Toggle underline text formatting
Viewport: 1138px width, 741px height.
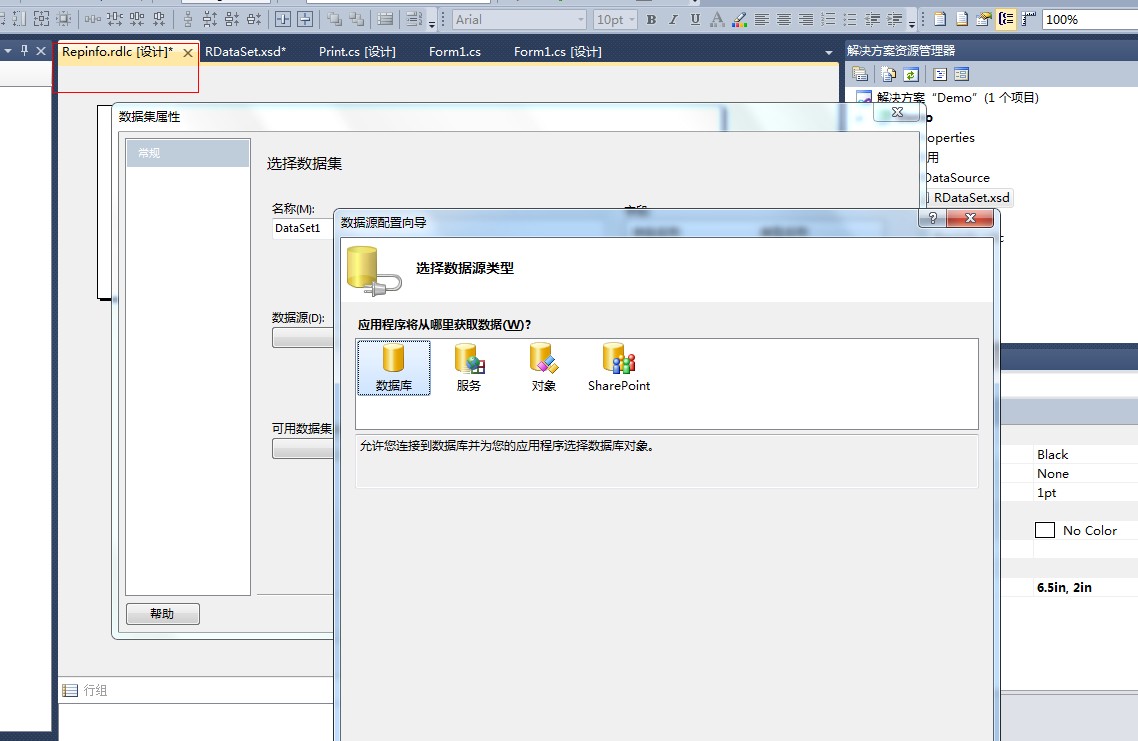point(695,20)
